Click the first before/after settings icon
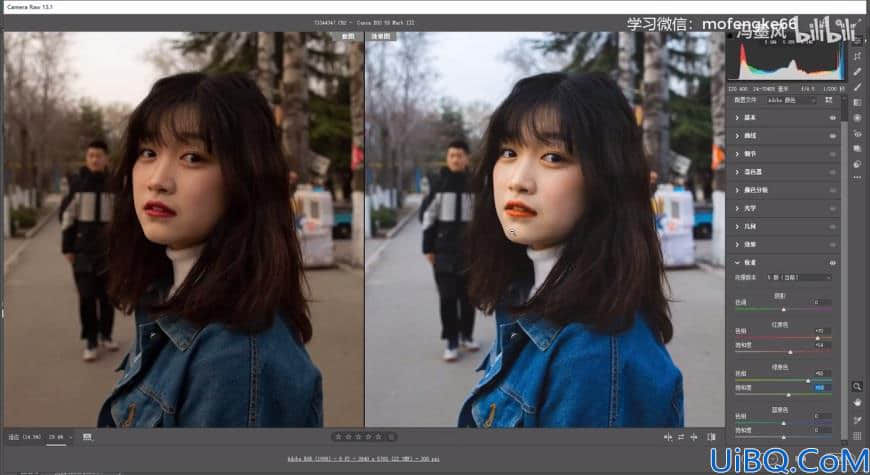This screenshot has height=475, width=870. tap(668, 437)
